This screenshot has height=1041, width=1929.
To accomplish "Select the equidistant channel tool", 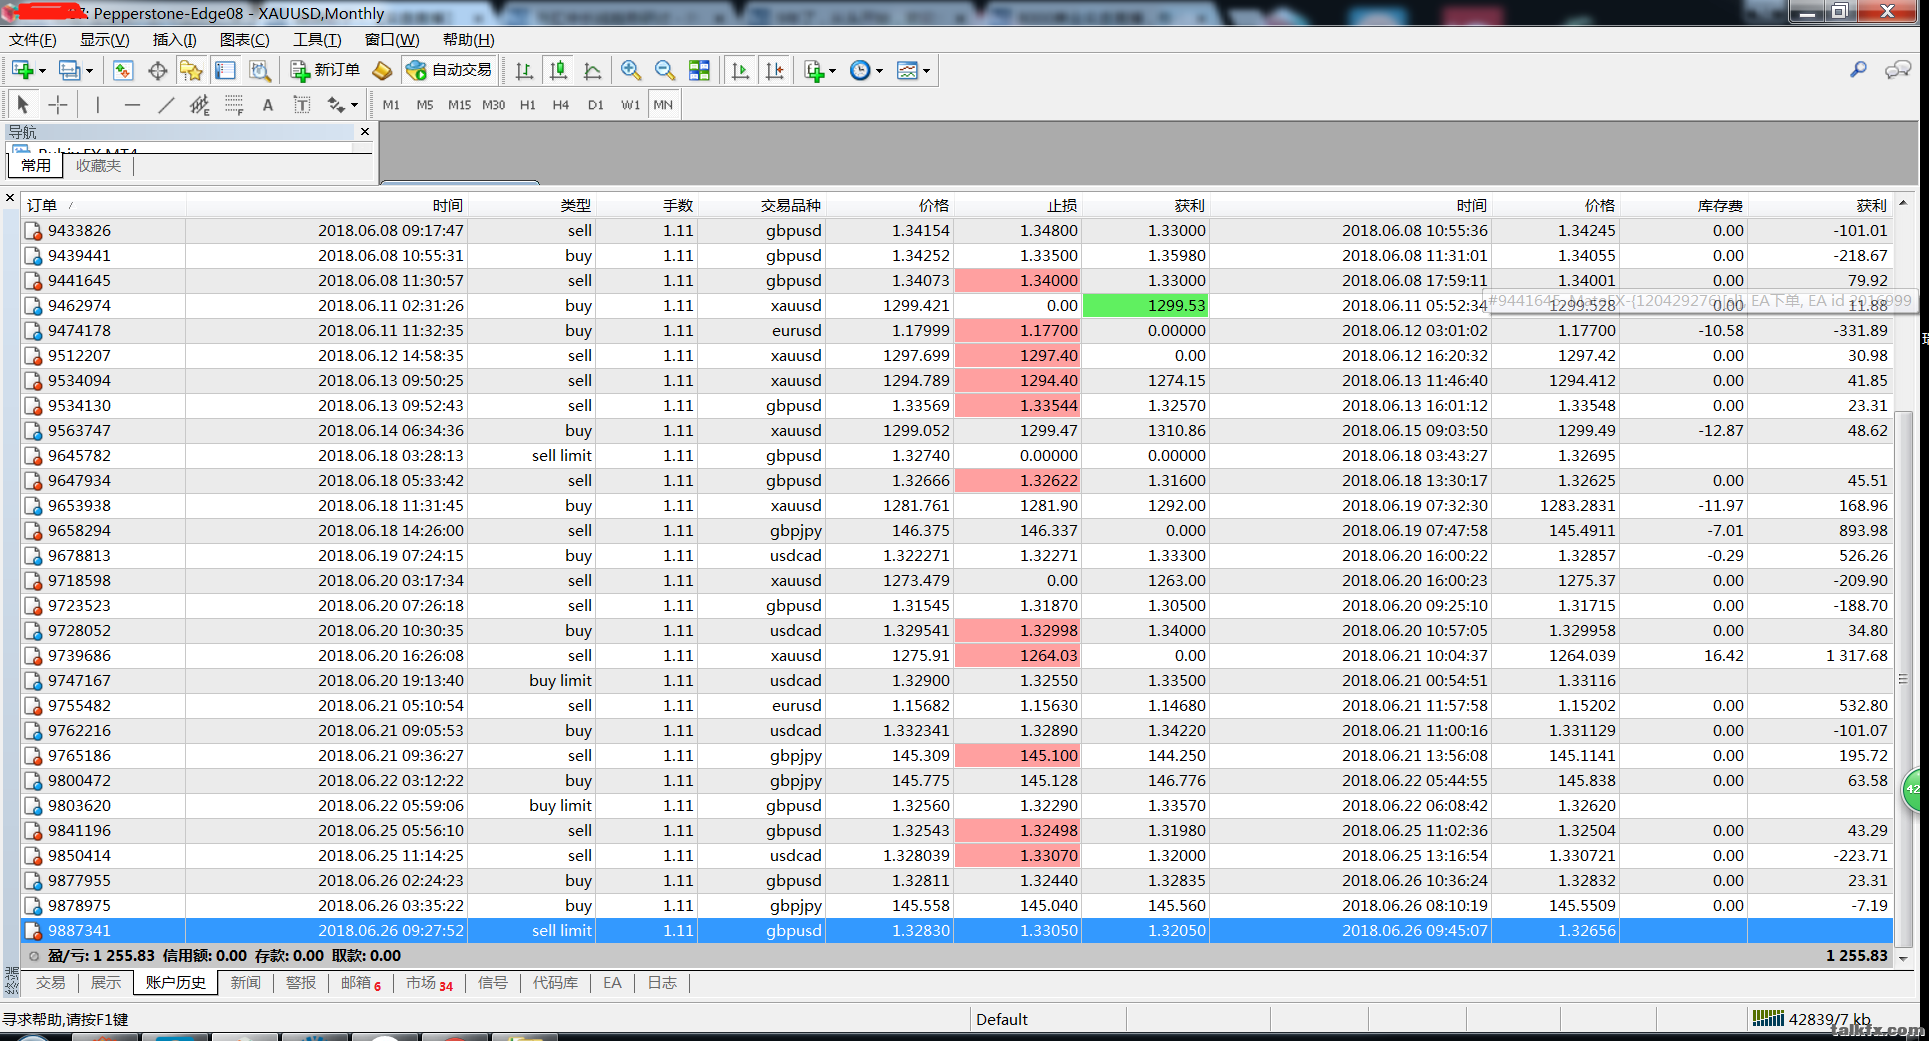I will pos(200,104).
